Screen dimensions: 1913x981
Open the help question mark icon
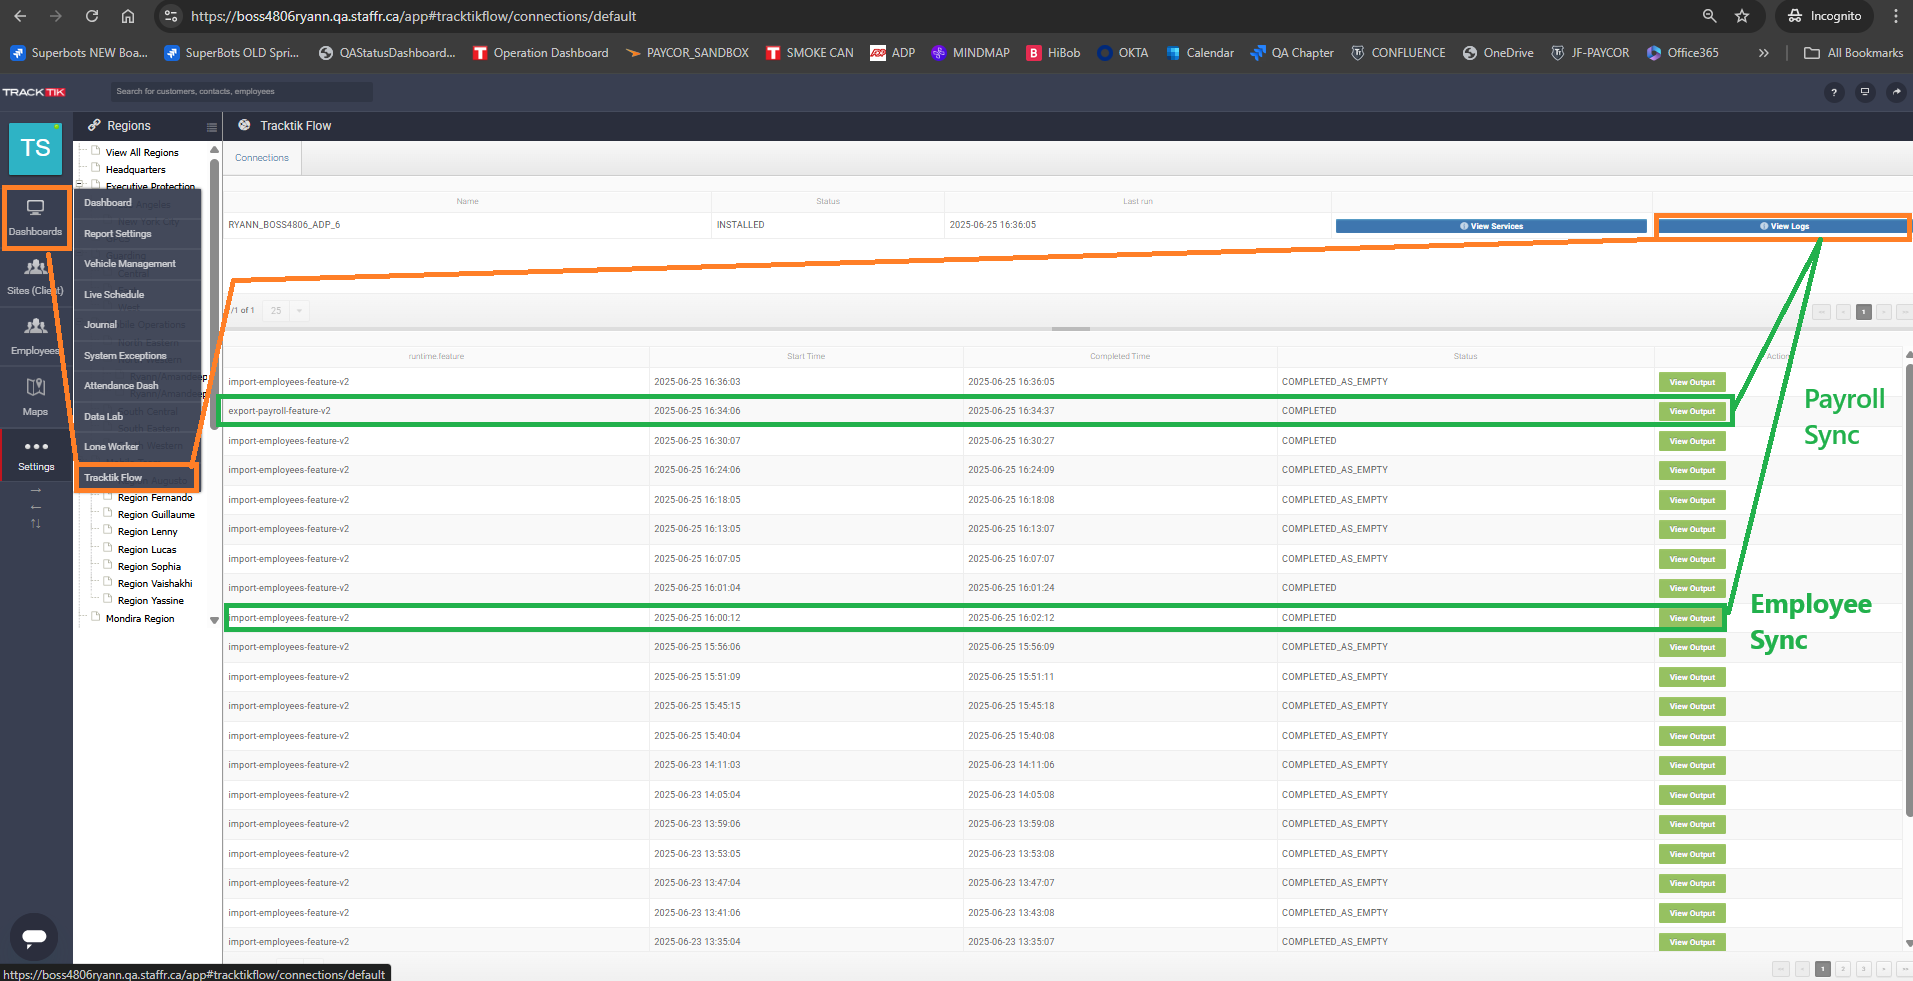[x=1833, y=92]
